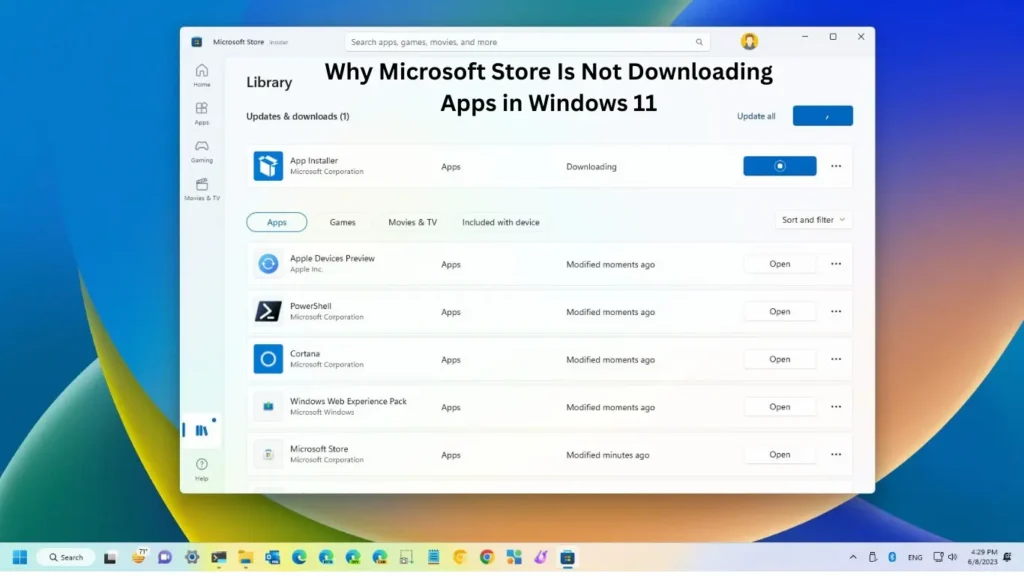Open the options menu for PowerShell
The width and height of the screenshot is (1024, 576).
click(x=836, y=311)
